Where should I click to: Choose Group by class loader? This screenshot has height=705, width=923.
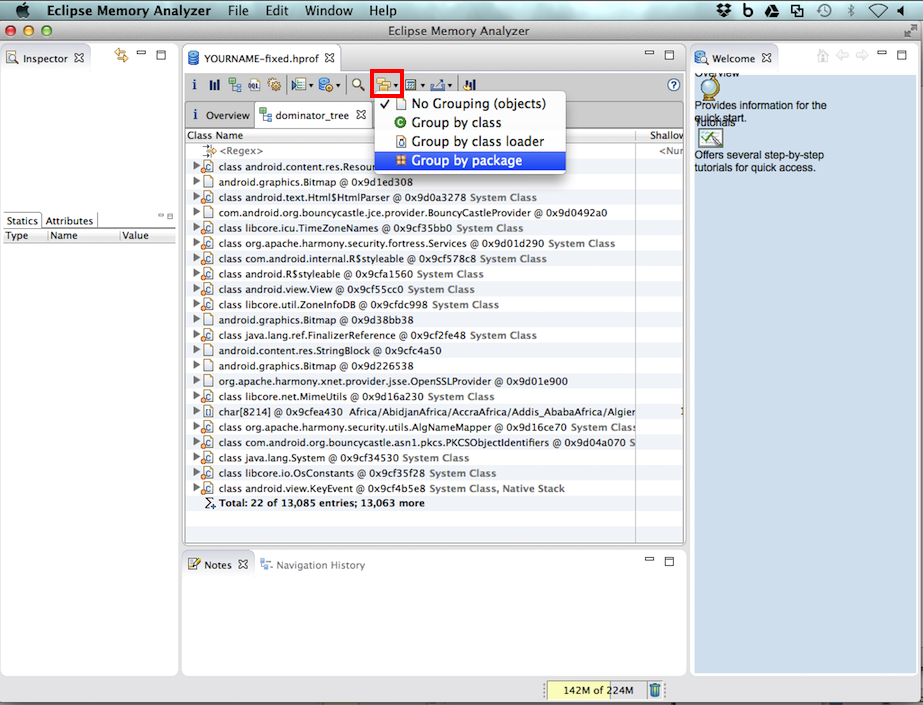coord(470,141)
